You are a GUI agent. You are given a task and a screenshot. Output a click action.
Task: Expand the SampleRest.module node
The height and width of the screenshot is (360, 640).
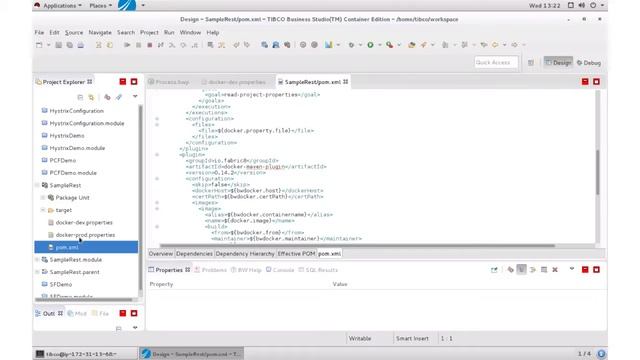pyautogui.click(x=37, y=260)
